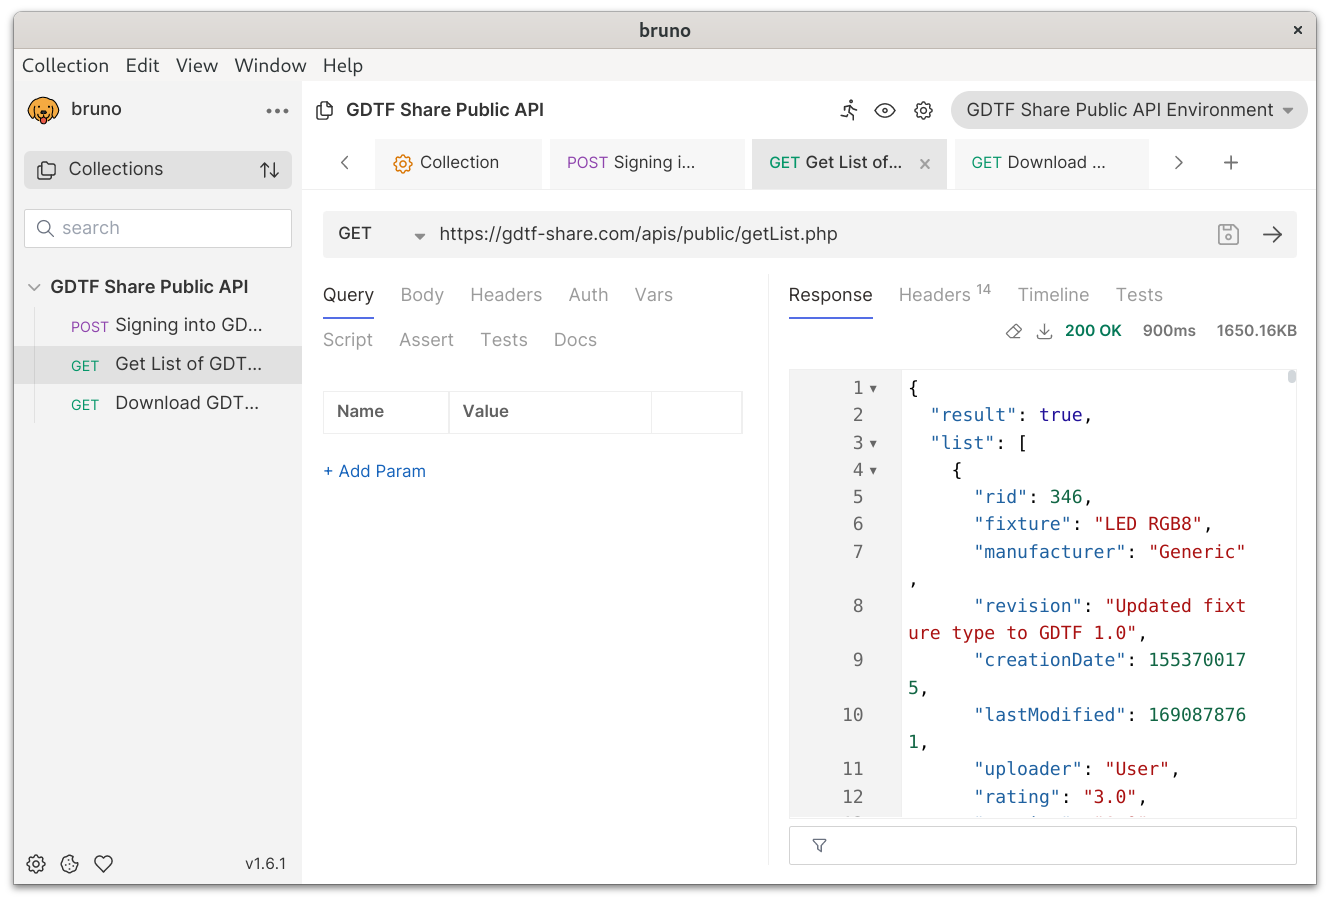Click the collection icon beside GDTF Share Public API title
The height and width of the screenshot is (901, 1330).
coord(324,110)
